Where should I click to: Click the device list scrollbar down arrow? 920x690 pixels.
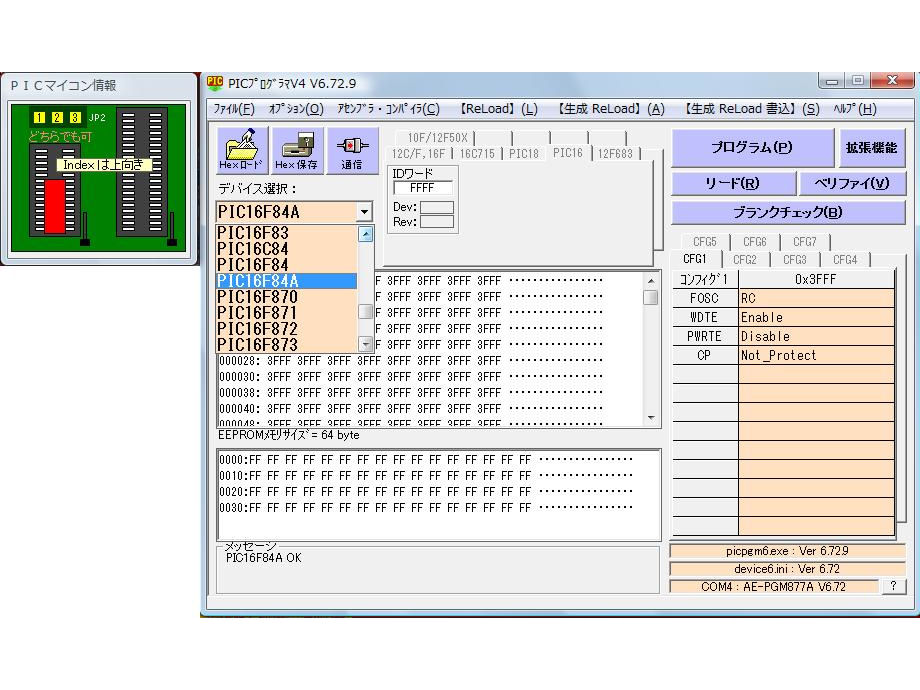365,344
